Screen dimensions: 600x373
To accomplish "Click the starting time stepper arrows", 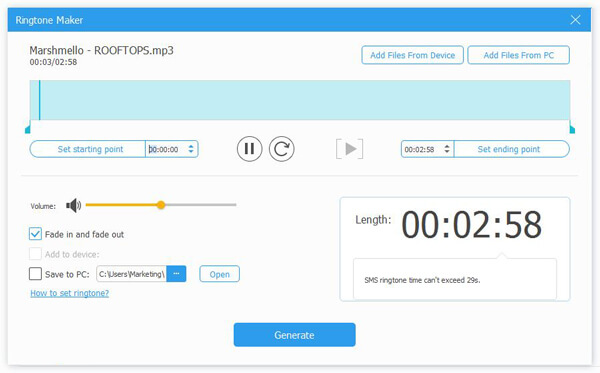I will point(191,149).
